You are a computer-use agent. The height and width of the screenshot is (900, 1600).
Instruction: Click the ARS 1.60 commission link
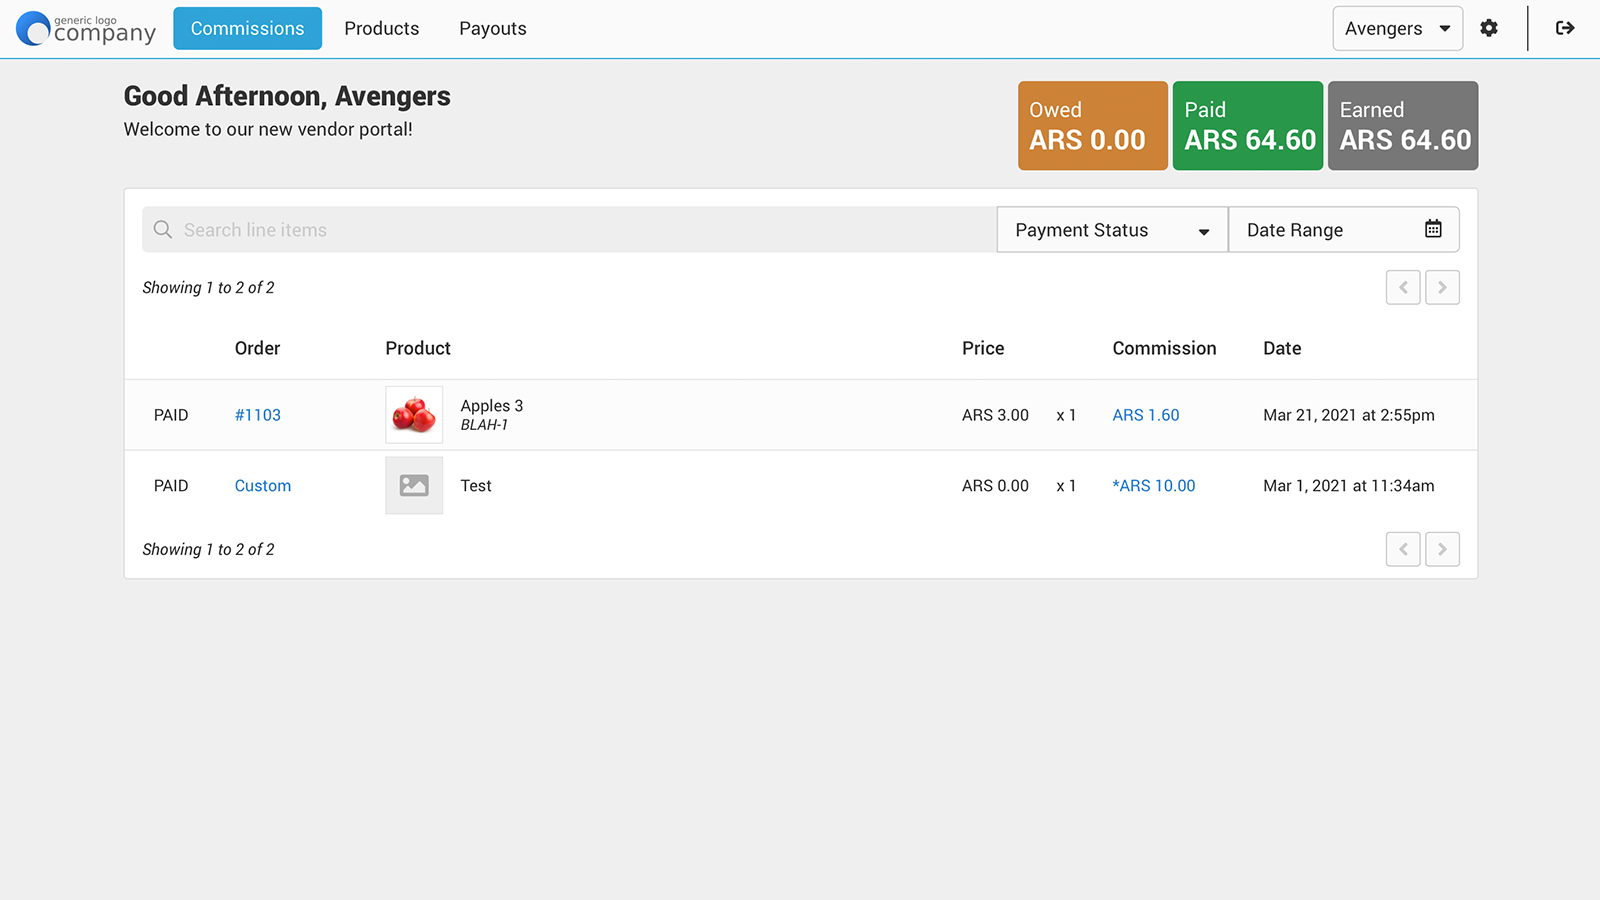(x=1145, y=415)
